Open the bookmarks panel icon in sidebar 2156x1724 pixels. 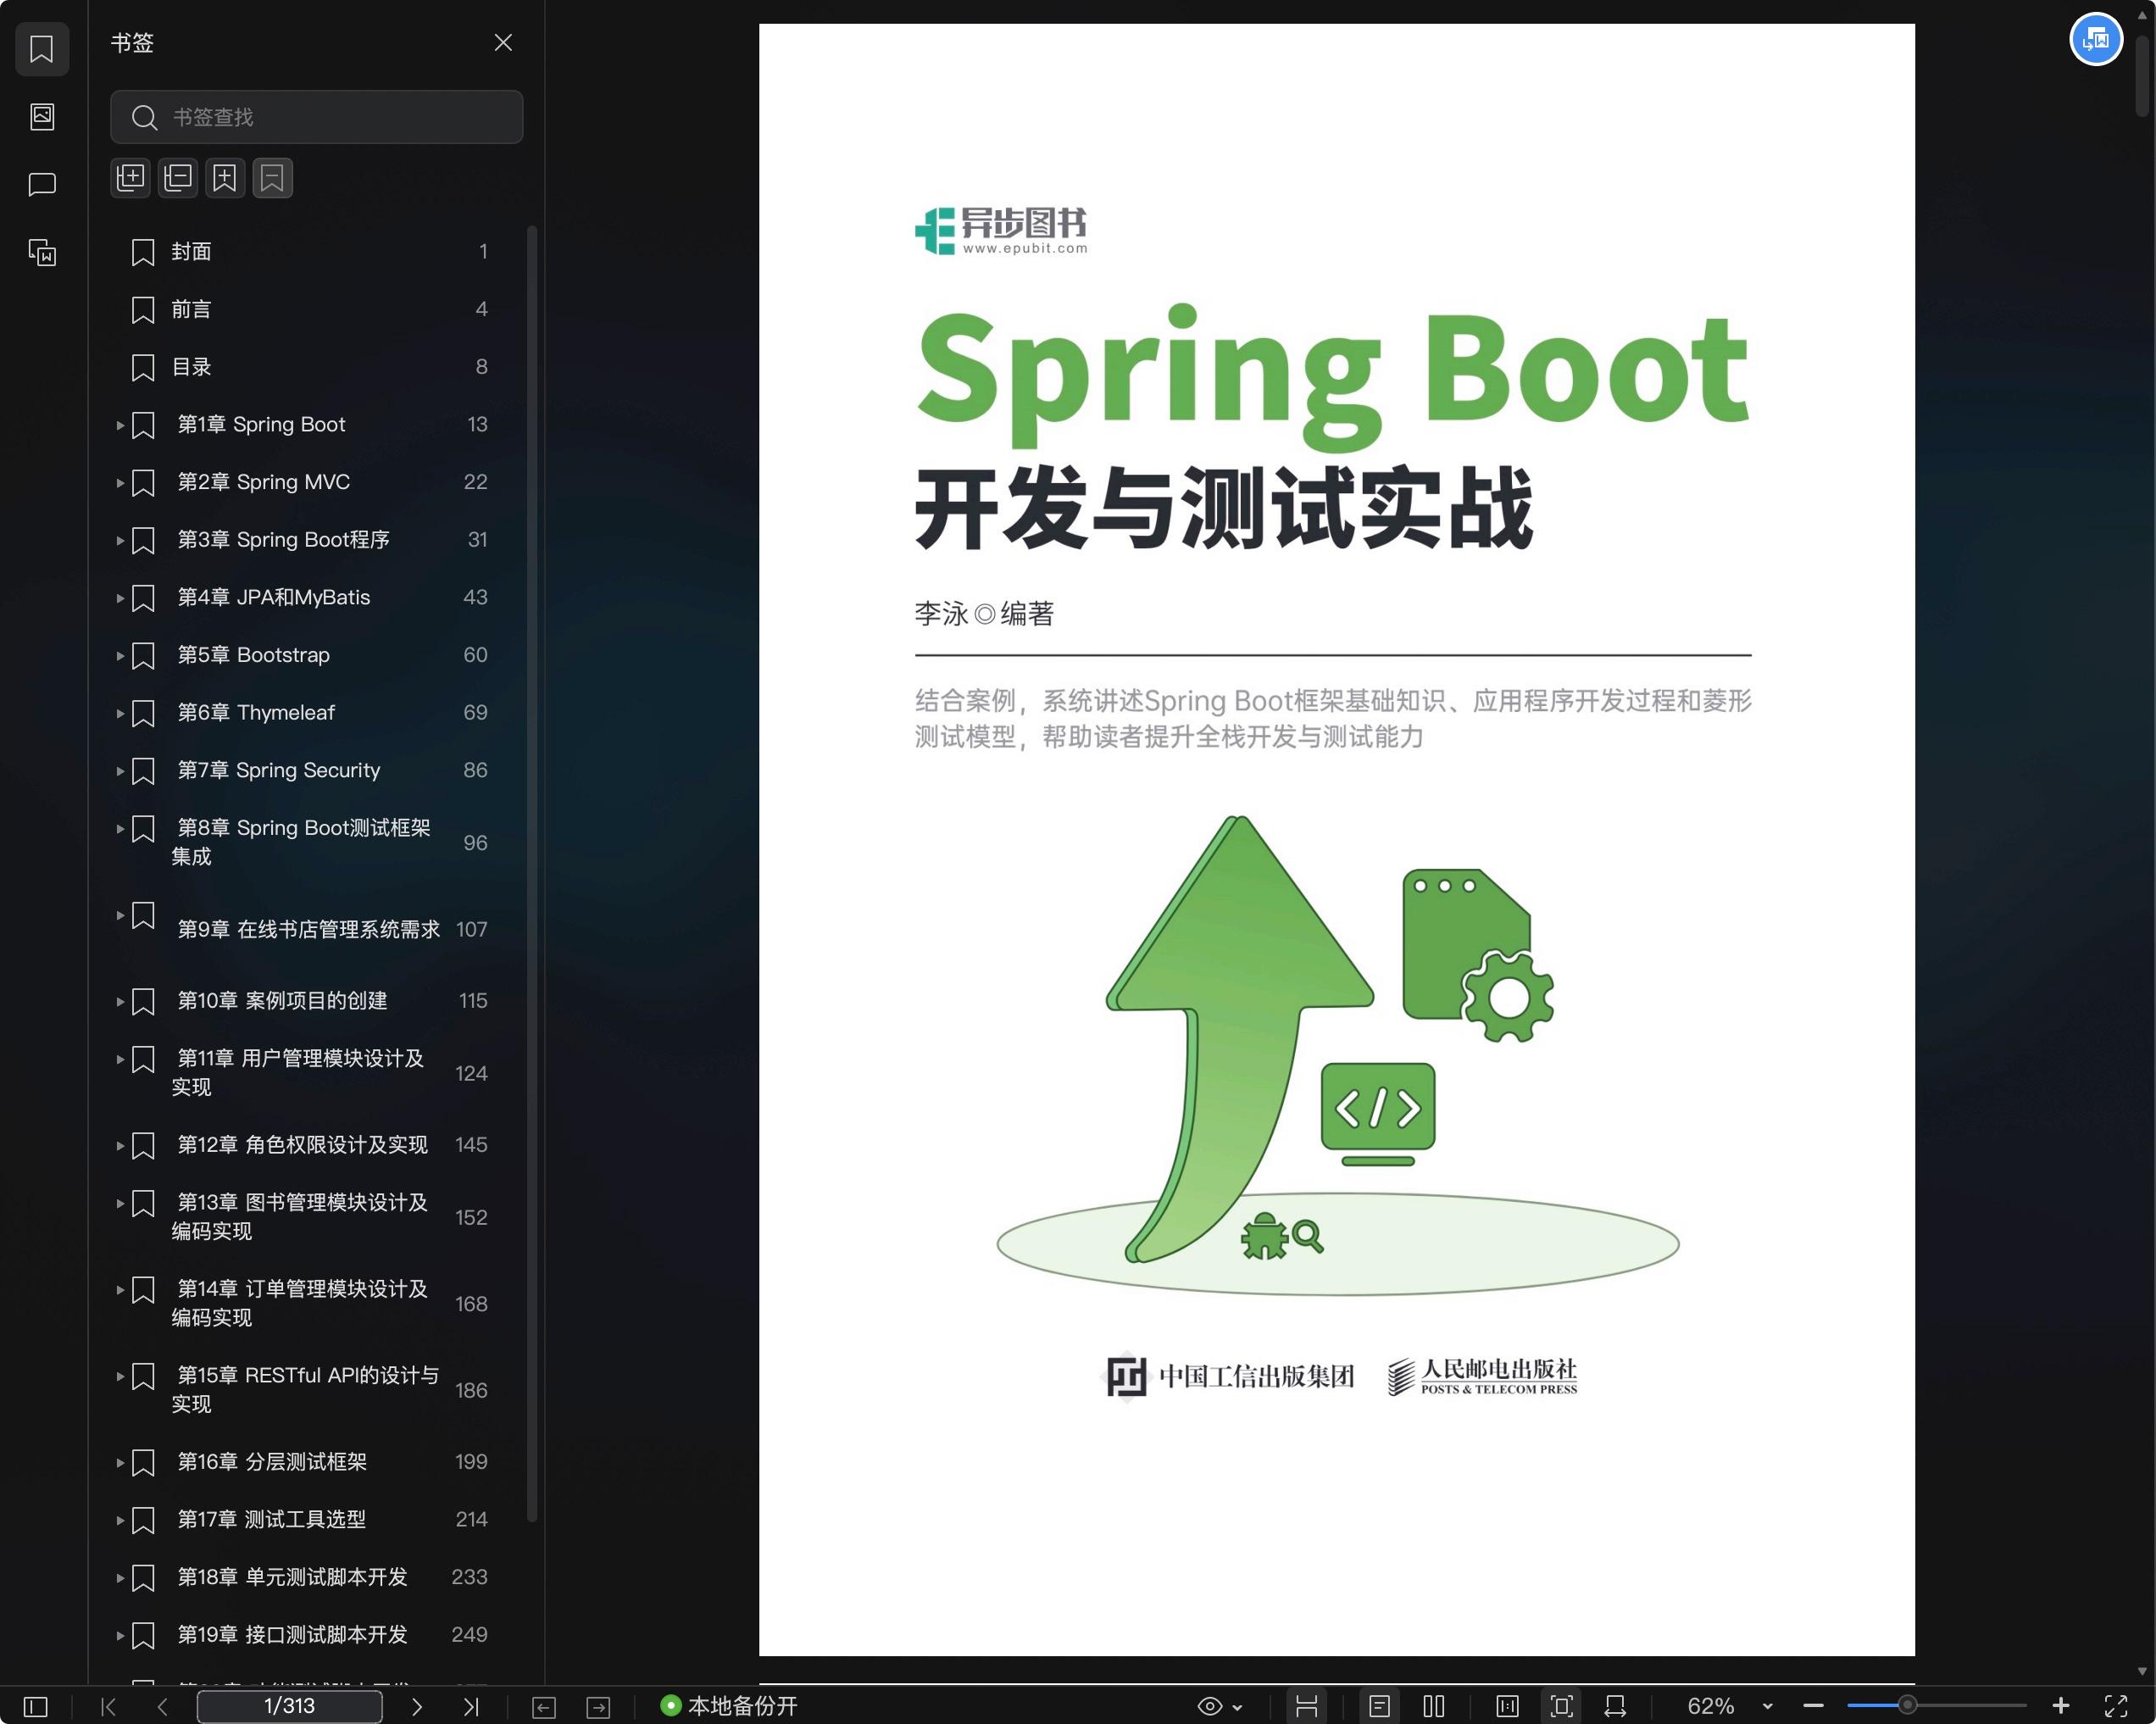[x=42, y=49]
